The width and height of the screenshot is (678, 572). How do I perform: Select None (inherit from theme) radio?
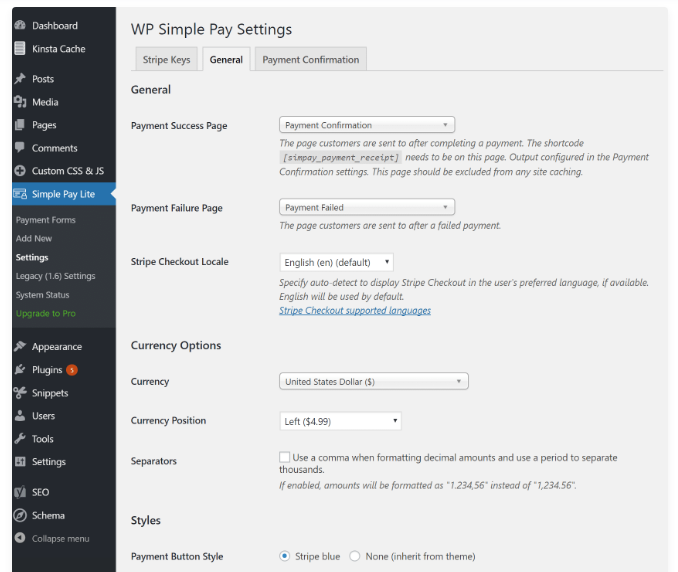(355, 556)
